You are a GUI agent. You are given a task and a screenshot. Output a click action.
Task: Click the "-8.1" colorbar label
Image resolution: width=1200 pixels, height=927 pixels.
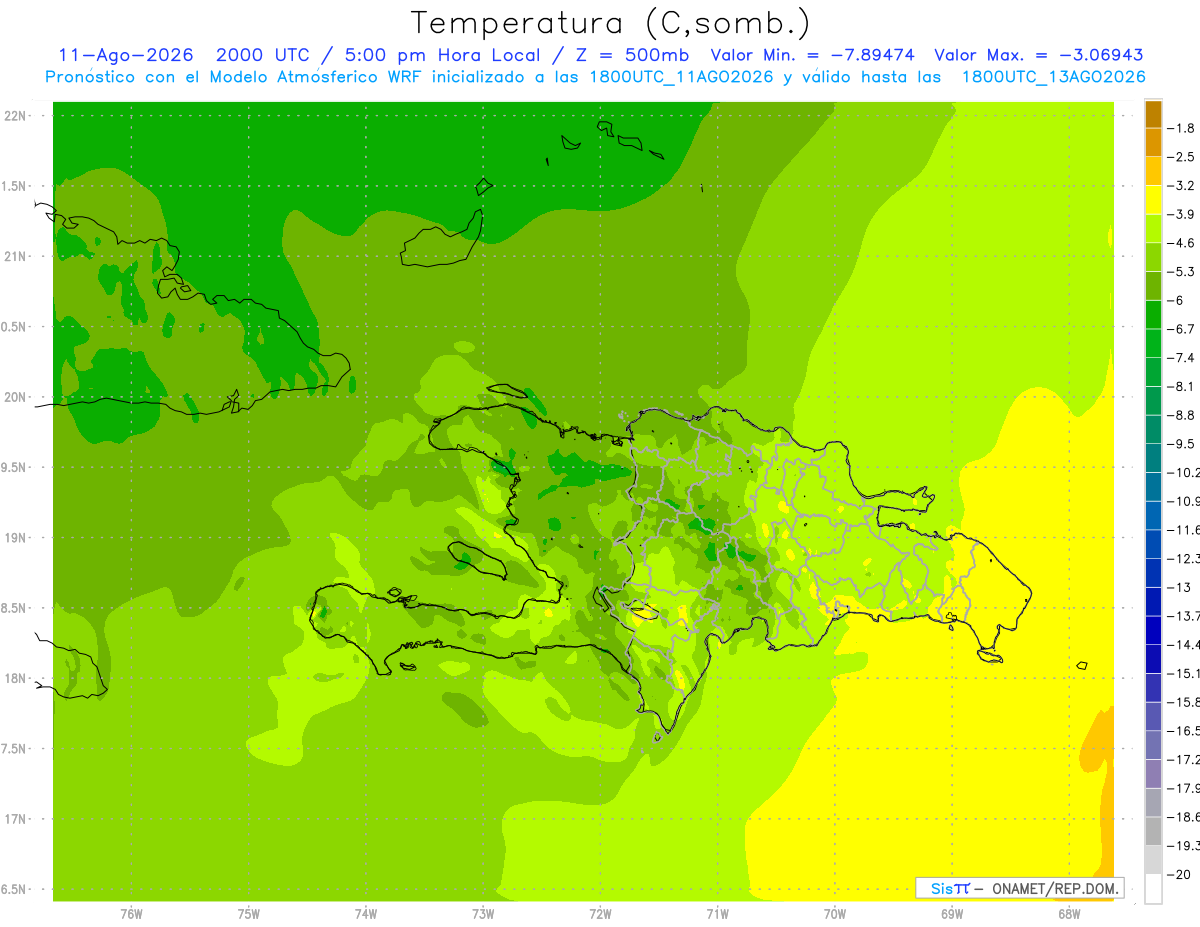[x=1182, y=387]
